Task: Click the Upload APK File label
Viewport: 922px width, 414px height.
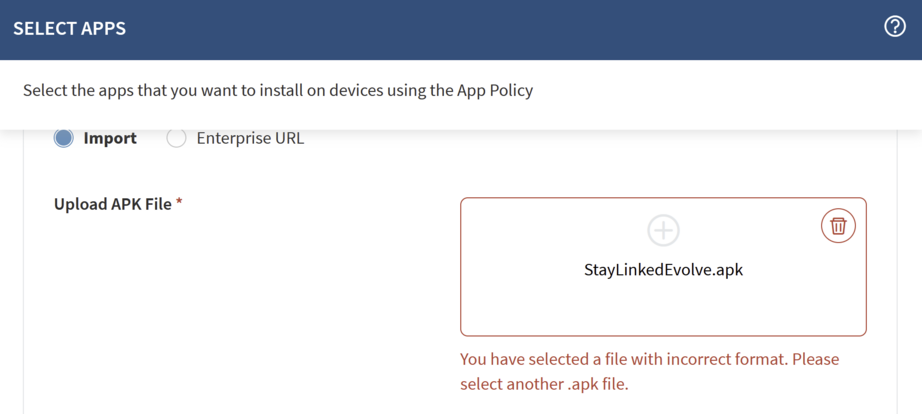Action: pyautogui.click(x=112, y=204)
